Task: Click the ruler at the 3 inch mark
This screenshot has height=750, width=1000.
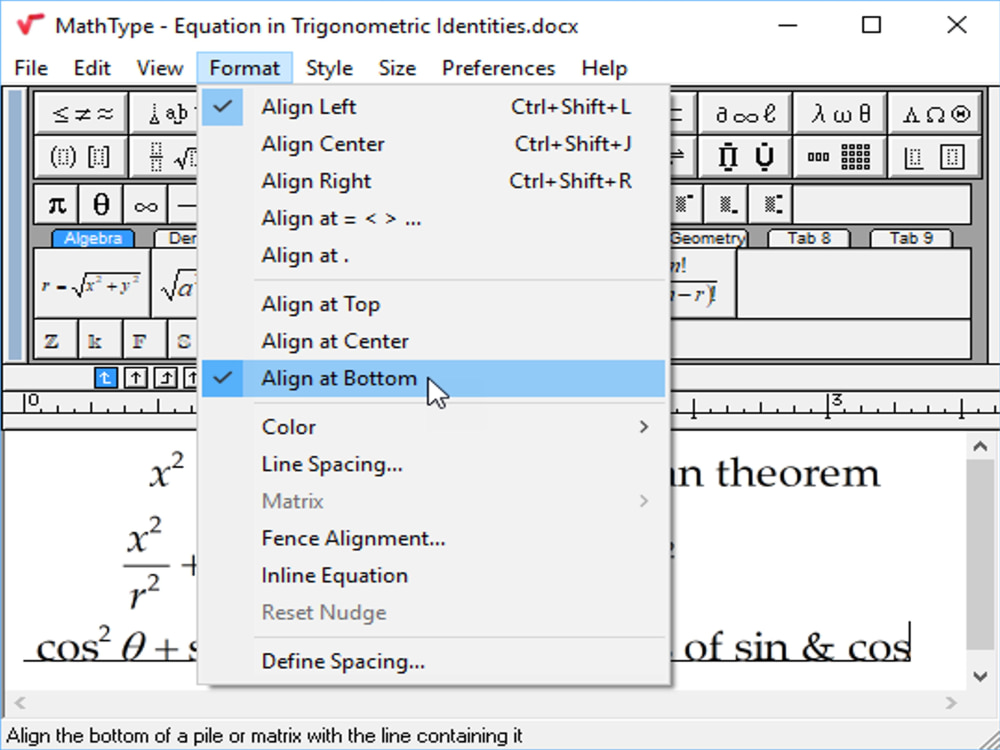Action: (829, 404)
